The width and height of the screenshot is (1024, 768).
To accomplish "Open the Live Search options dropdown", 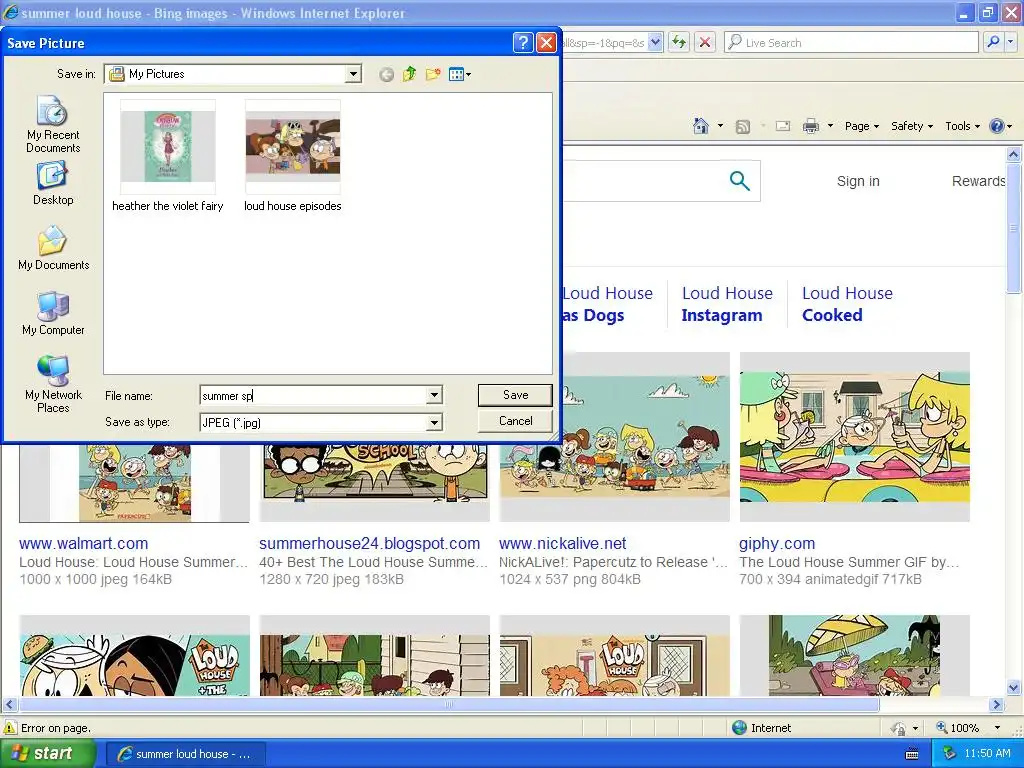I will [1011, 42].
